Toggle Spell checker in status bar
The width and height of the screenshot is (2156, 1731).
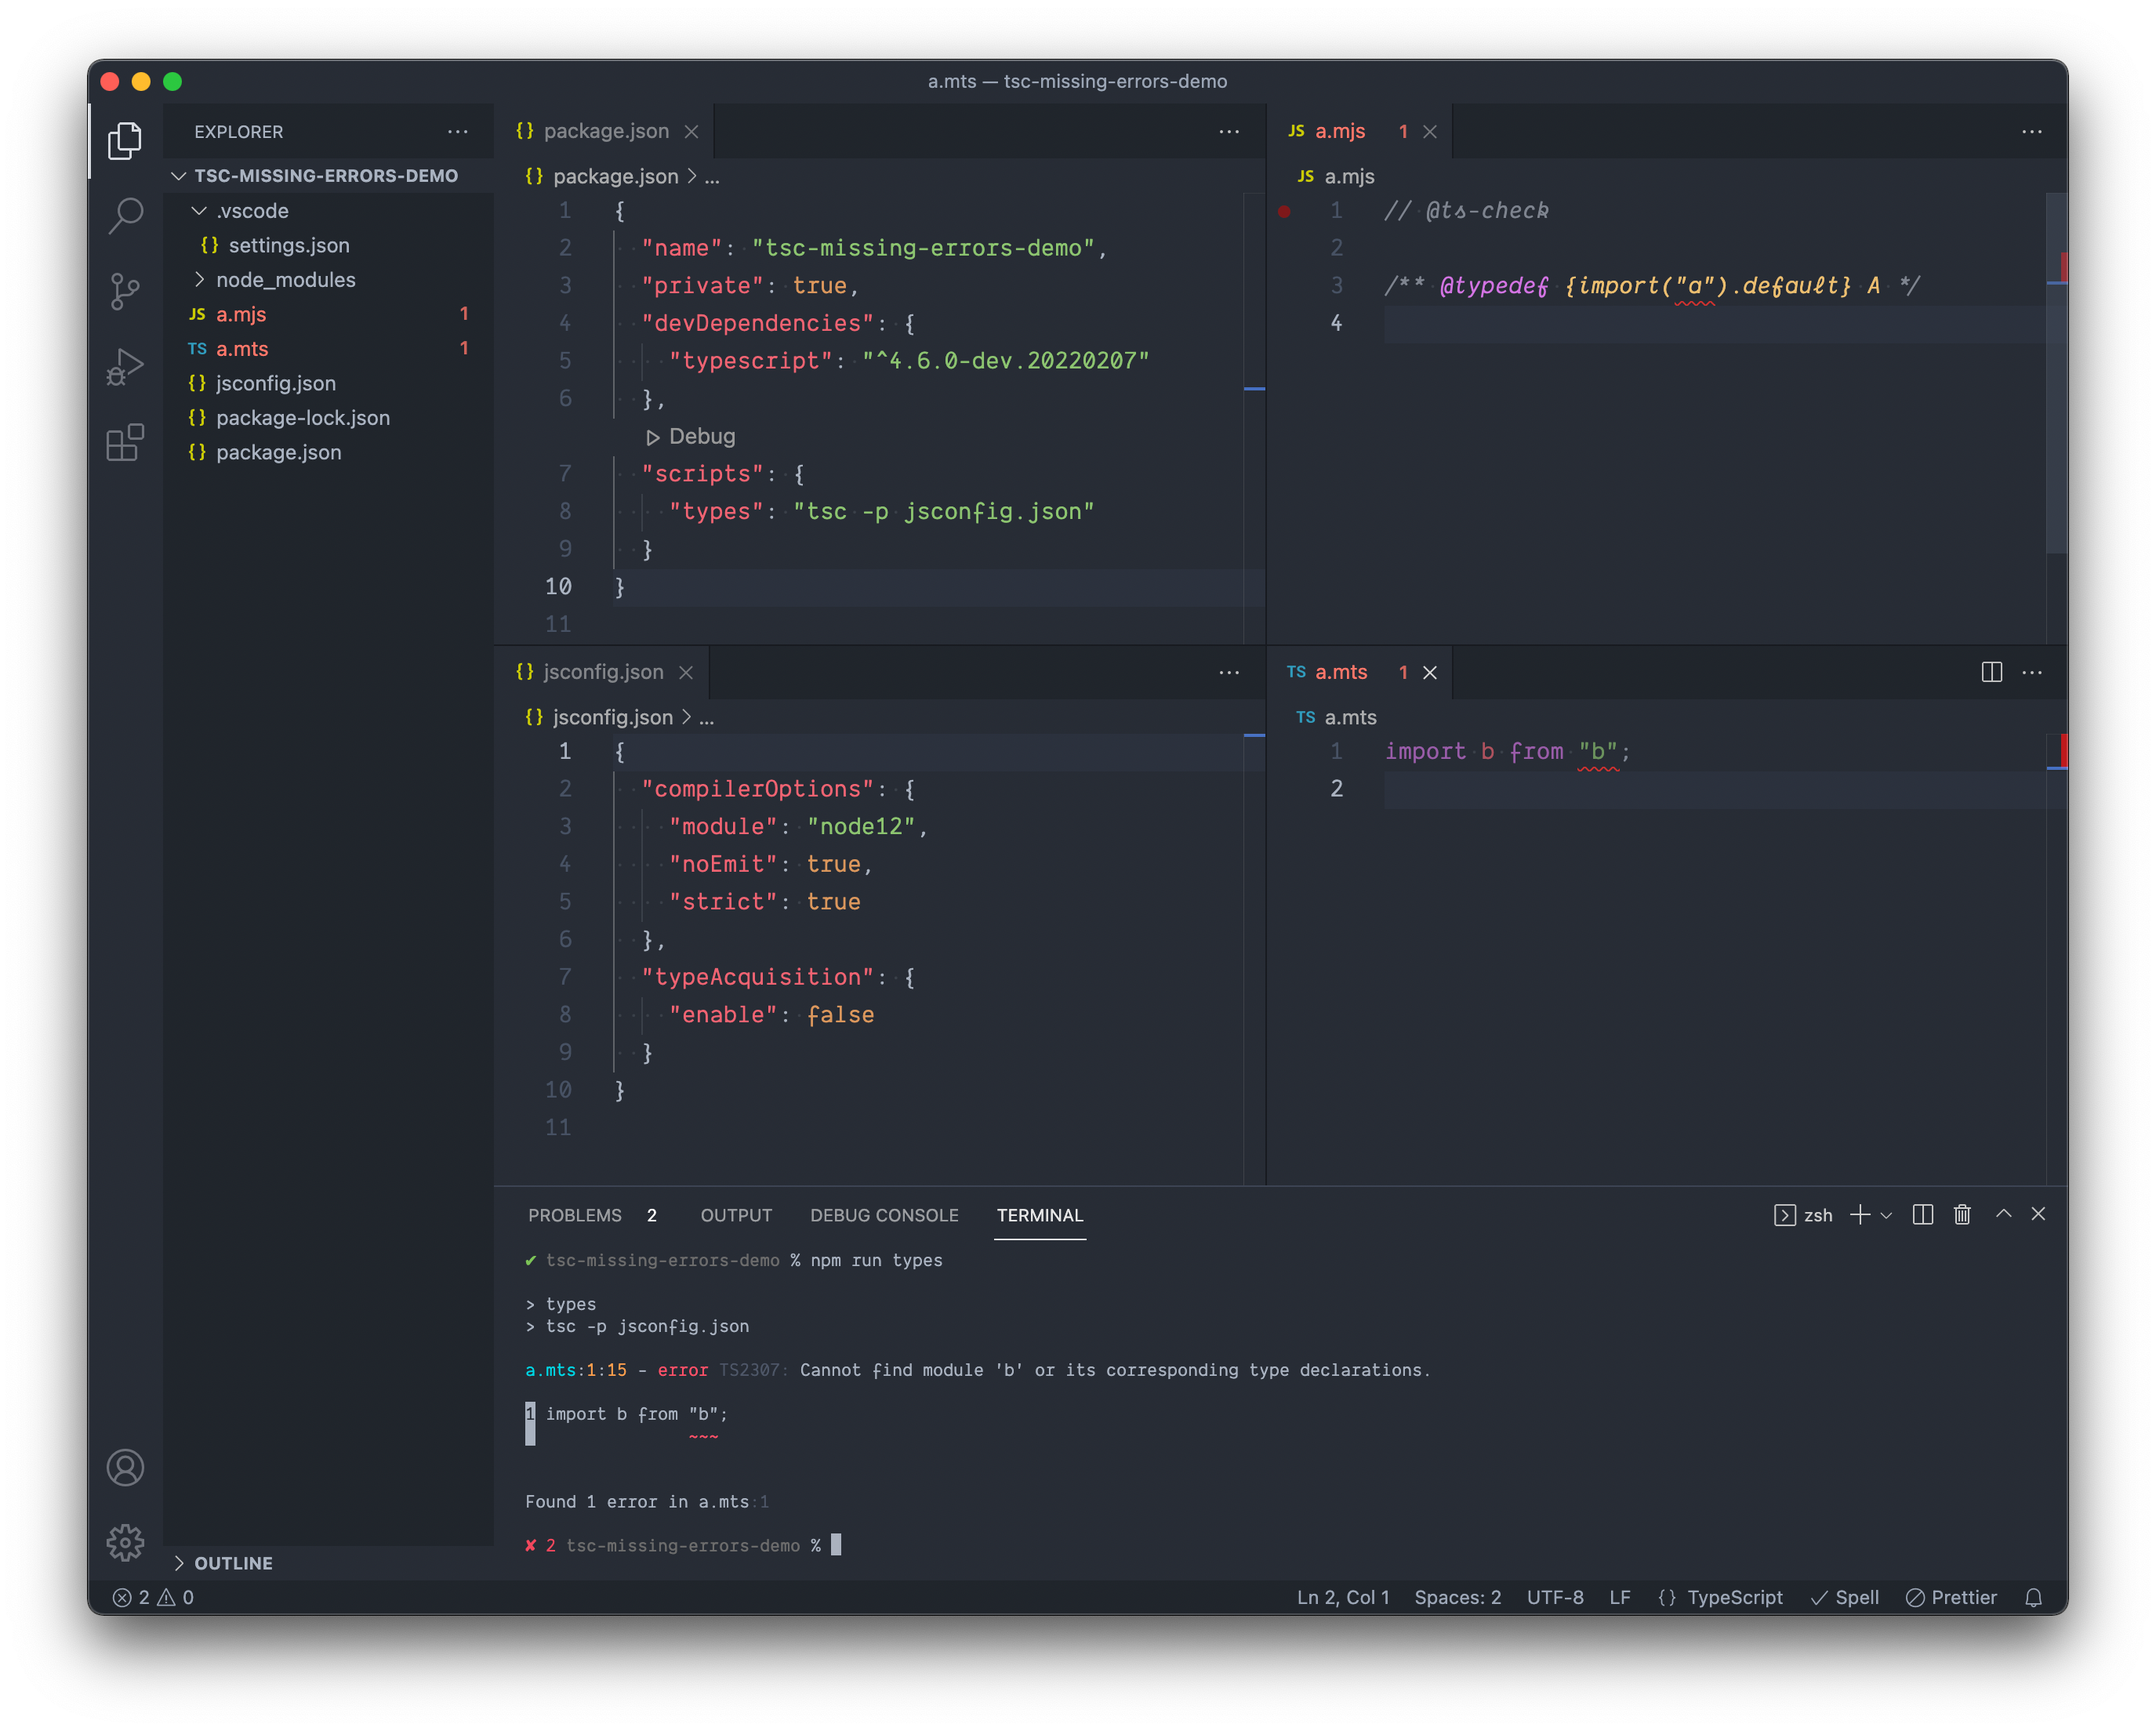1845,1597
